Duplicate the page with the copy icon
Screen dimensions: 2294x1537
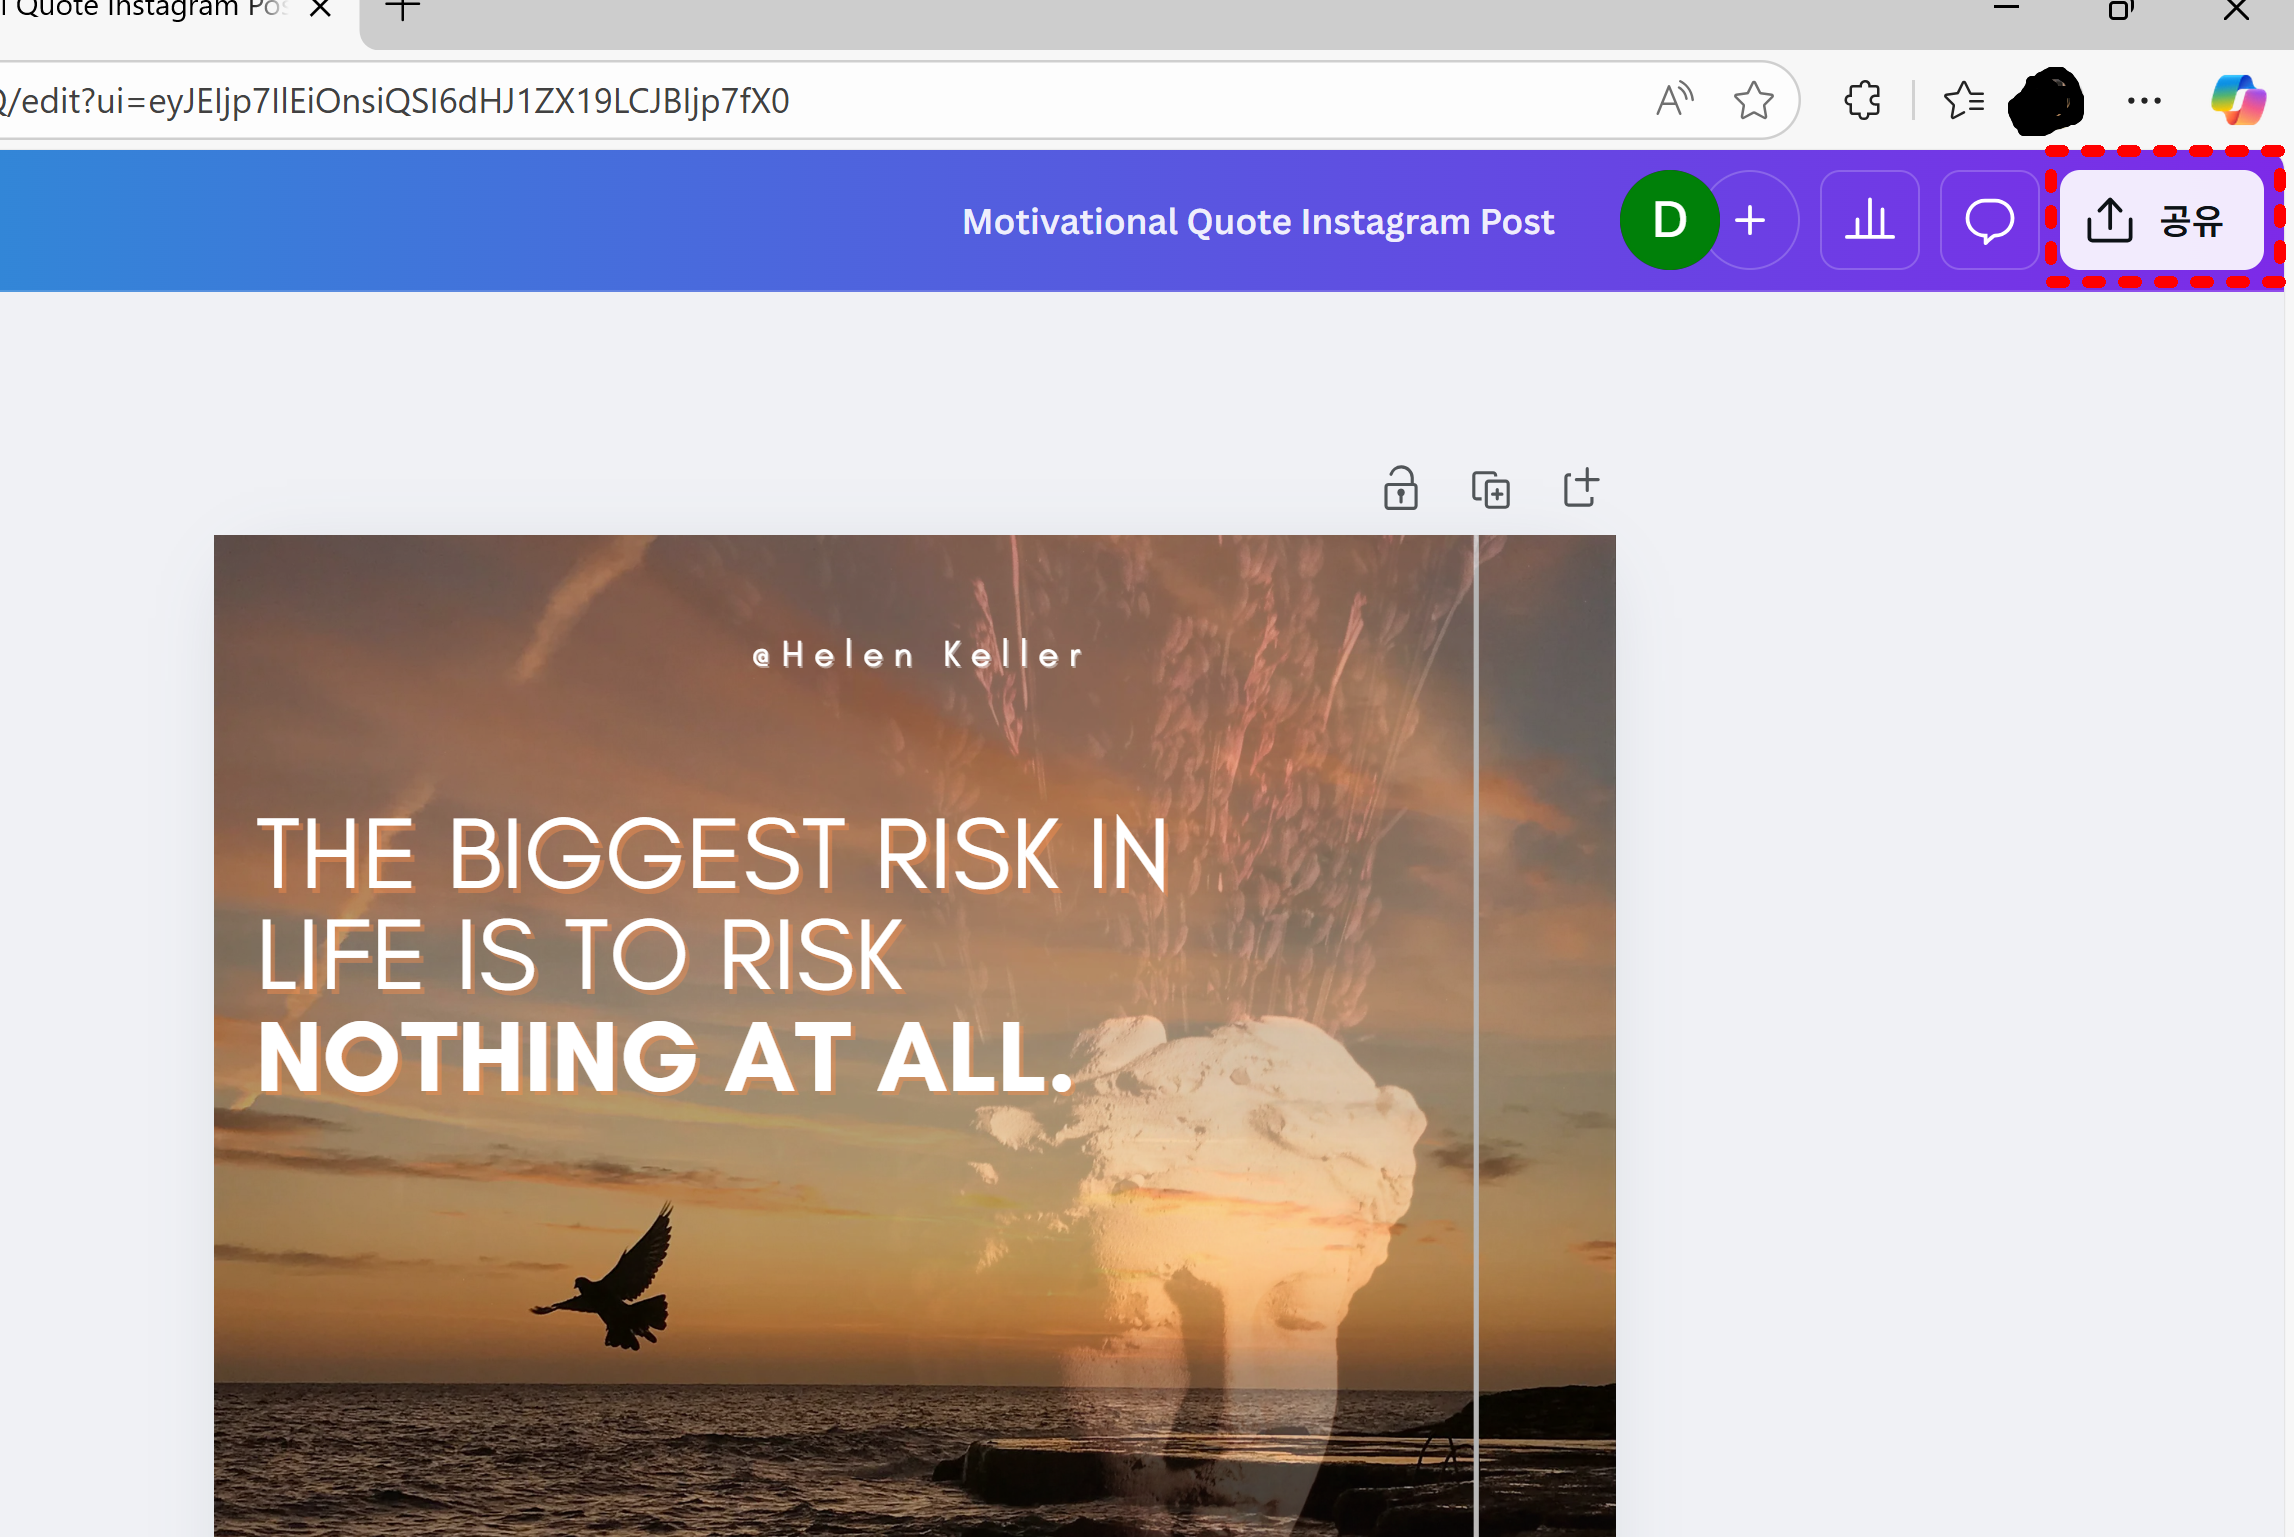(1490, 489)
